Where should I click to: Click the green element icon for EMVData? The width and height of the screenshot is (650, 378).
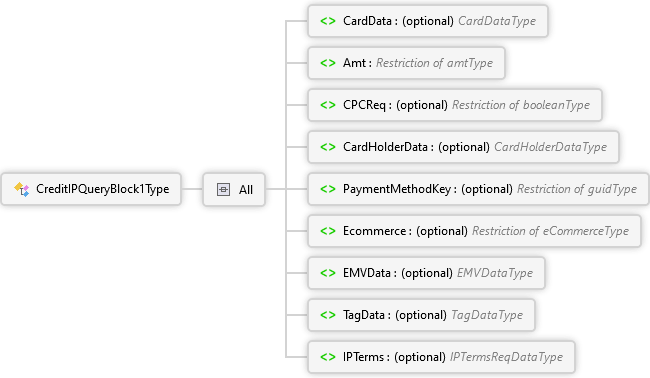click(327, 273)
